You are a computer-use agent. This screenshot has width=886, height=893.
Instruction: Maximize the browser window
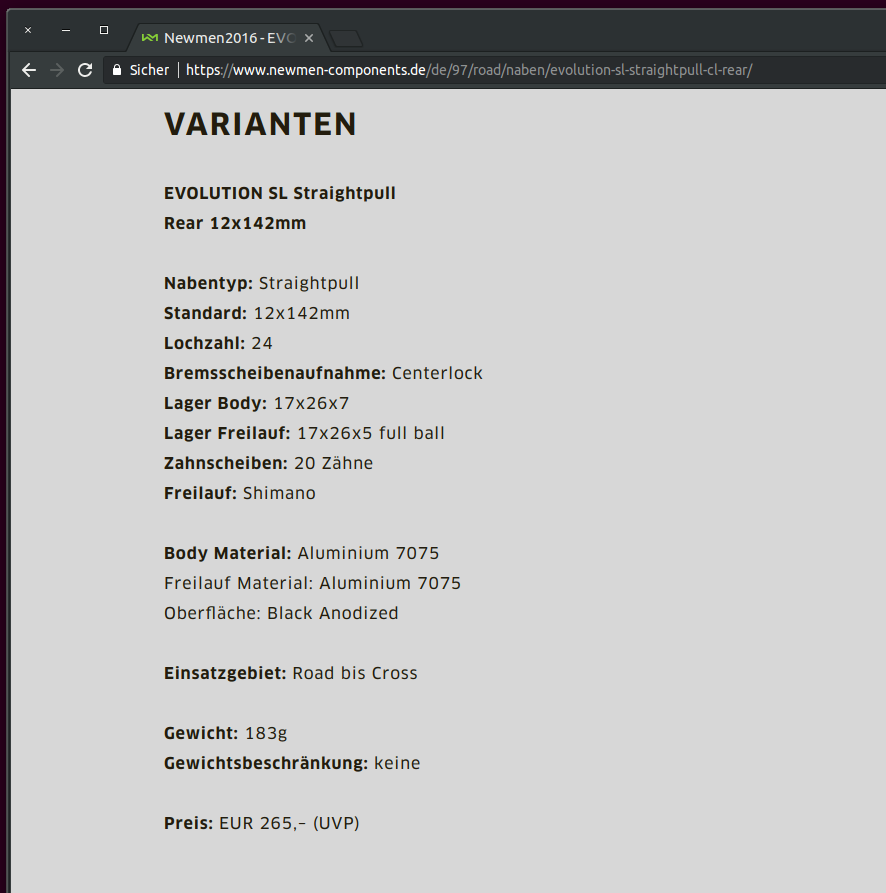(104, 30)
